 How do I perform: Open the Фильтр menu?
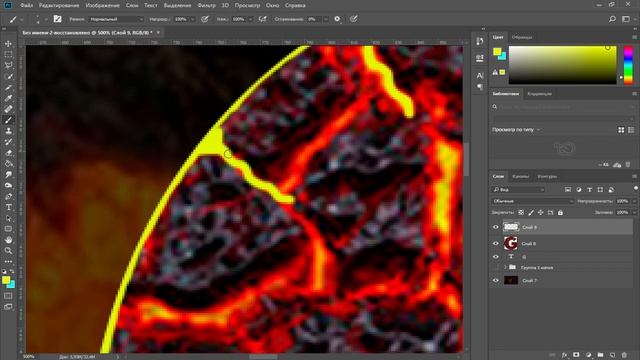pos(206,5)
